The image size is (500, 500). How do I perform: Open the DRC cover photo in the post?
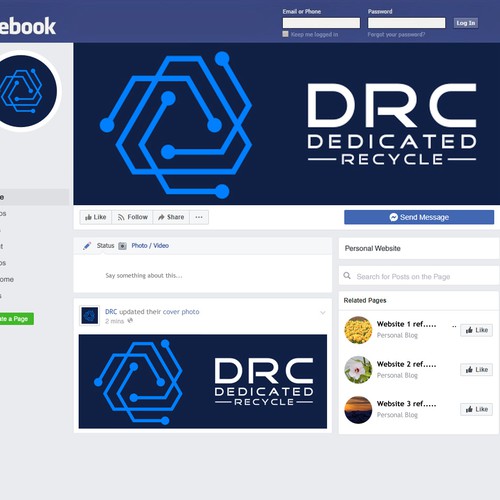click(203, 381)
